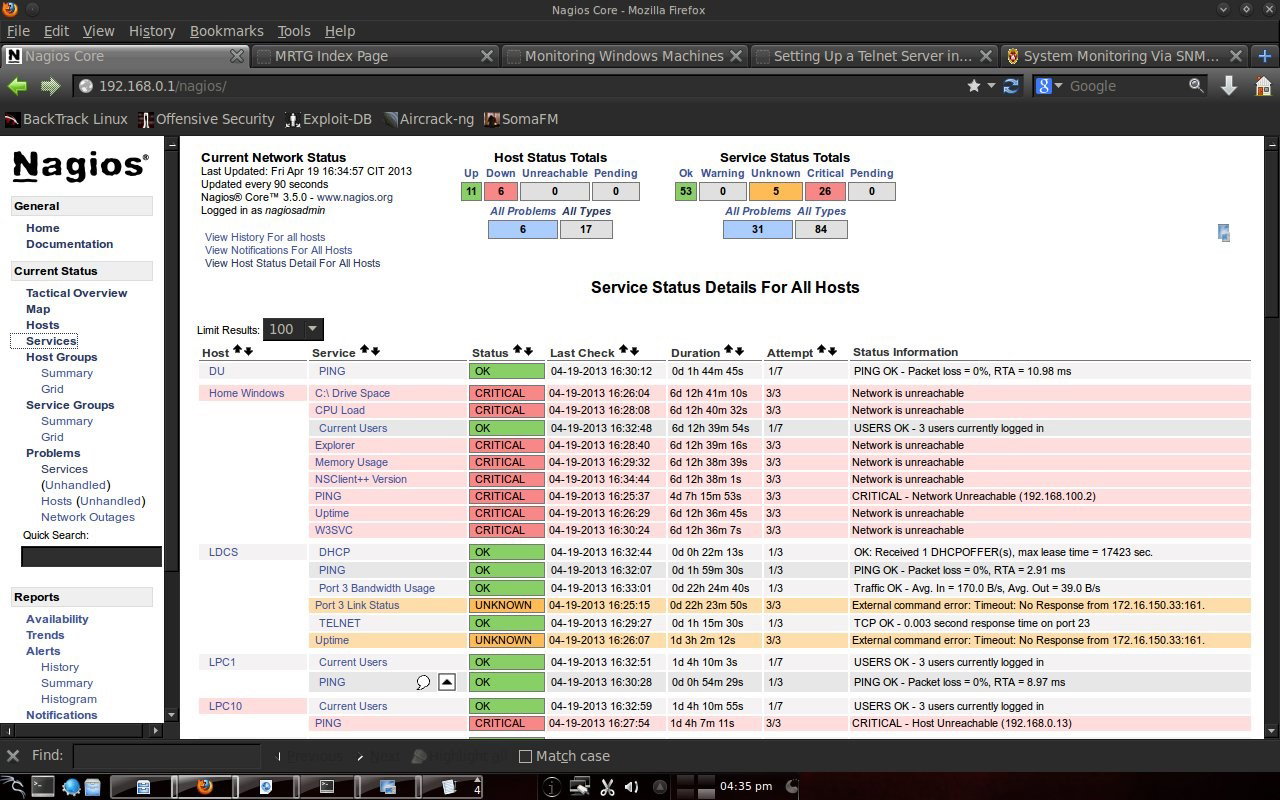Click Firefox back arrow button
1280x800 pixels.
(x=17, y=86)
